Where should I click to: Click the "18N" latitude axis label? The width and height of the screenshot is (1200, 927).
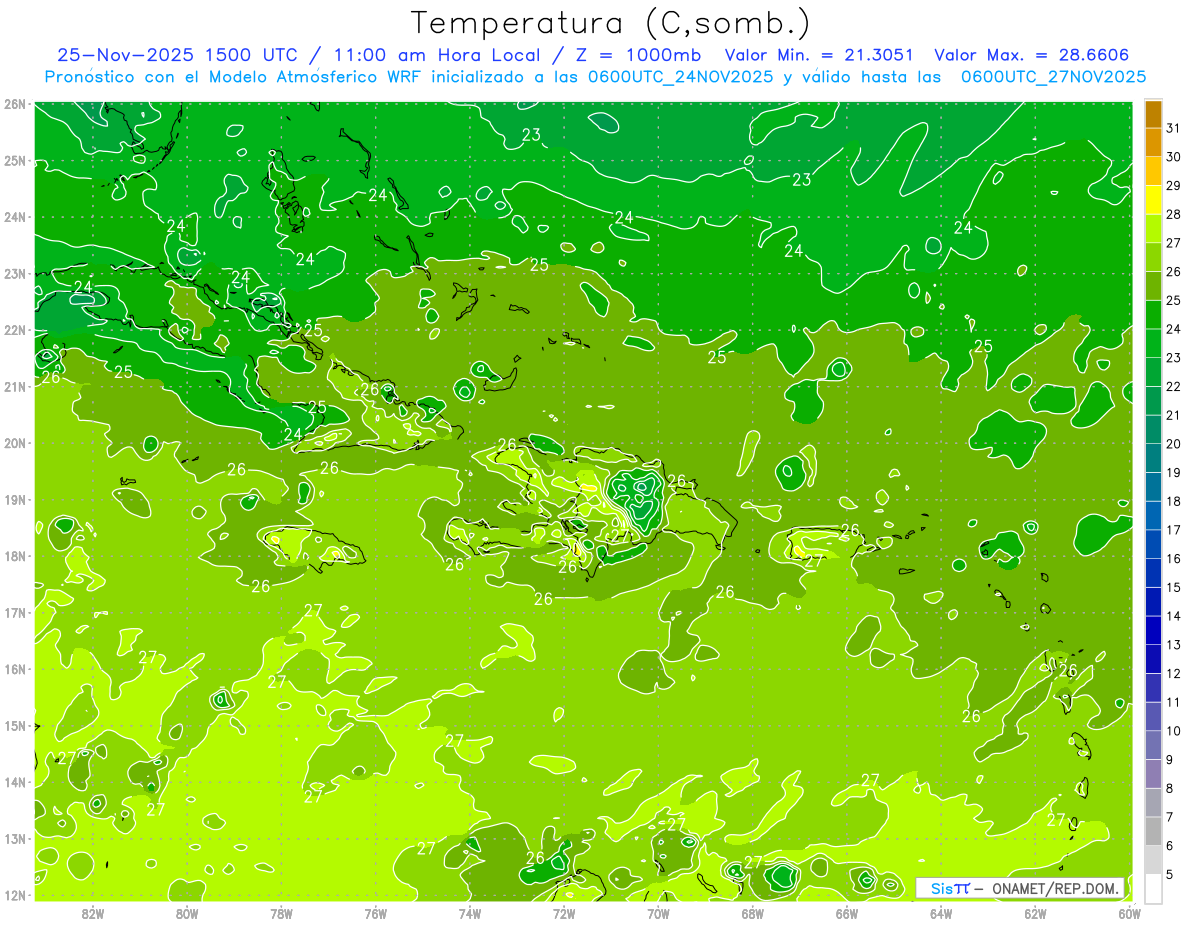click(14, 556)
